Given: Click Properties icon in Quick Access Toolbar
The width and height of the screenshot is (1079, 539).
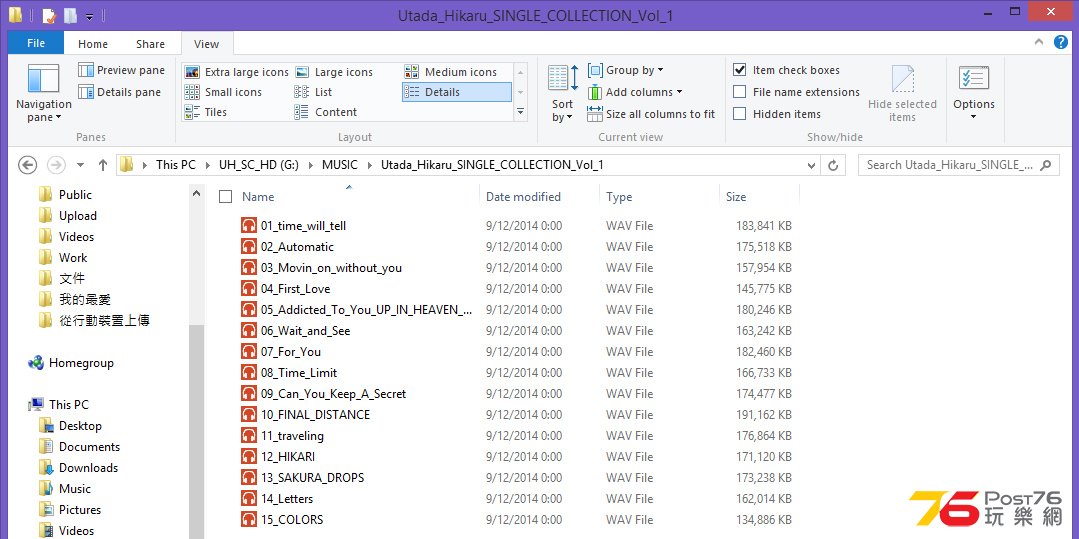Looking at the screenshot, I should pos(48,15).
